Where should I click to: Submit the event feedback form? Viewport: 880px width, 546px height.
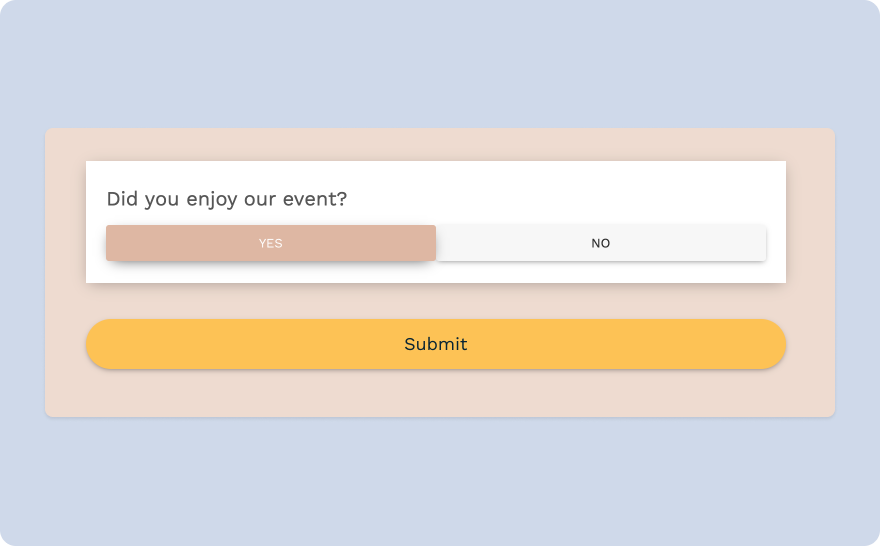coord(436,344)
